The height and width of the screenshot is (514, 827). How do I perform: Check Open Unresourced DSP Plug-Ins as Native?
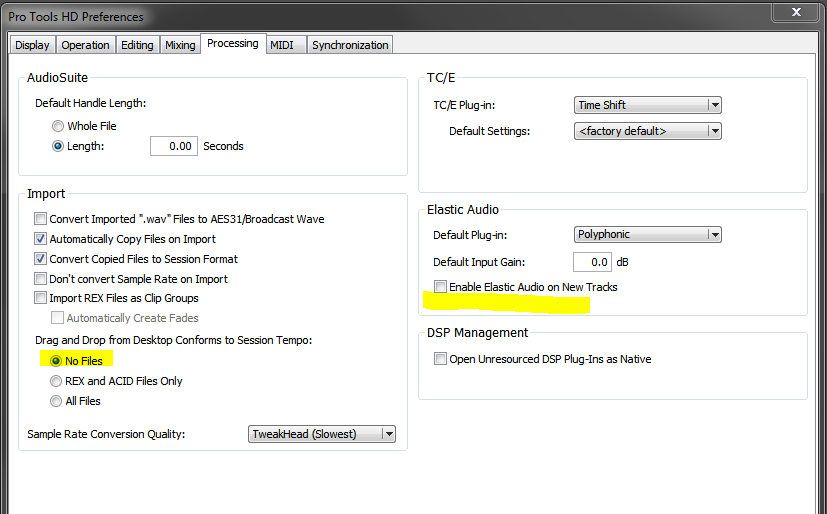pos(440,359)
